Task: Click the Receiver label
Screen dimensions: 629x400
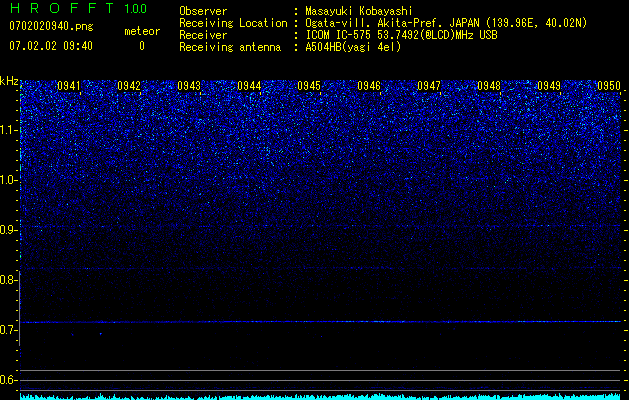Action: 203,35
